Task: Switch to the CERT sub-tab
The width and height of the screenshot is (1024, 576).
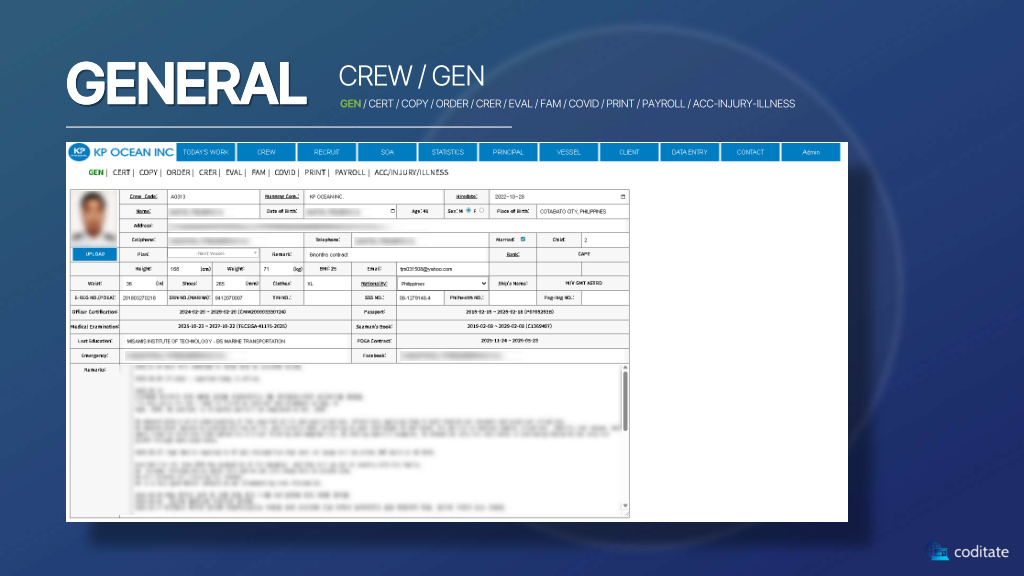Action: tap(121, 172)
